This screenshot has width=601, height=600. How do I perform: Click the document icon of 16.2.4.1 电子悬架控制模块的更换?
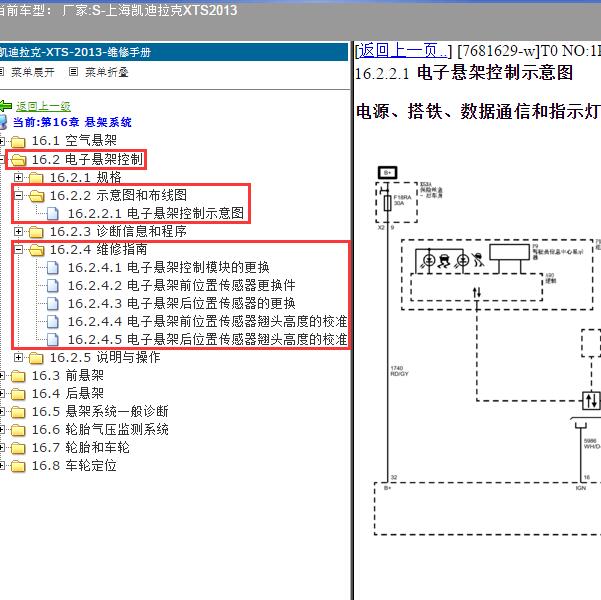click(53, 268)
